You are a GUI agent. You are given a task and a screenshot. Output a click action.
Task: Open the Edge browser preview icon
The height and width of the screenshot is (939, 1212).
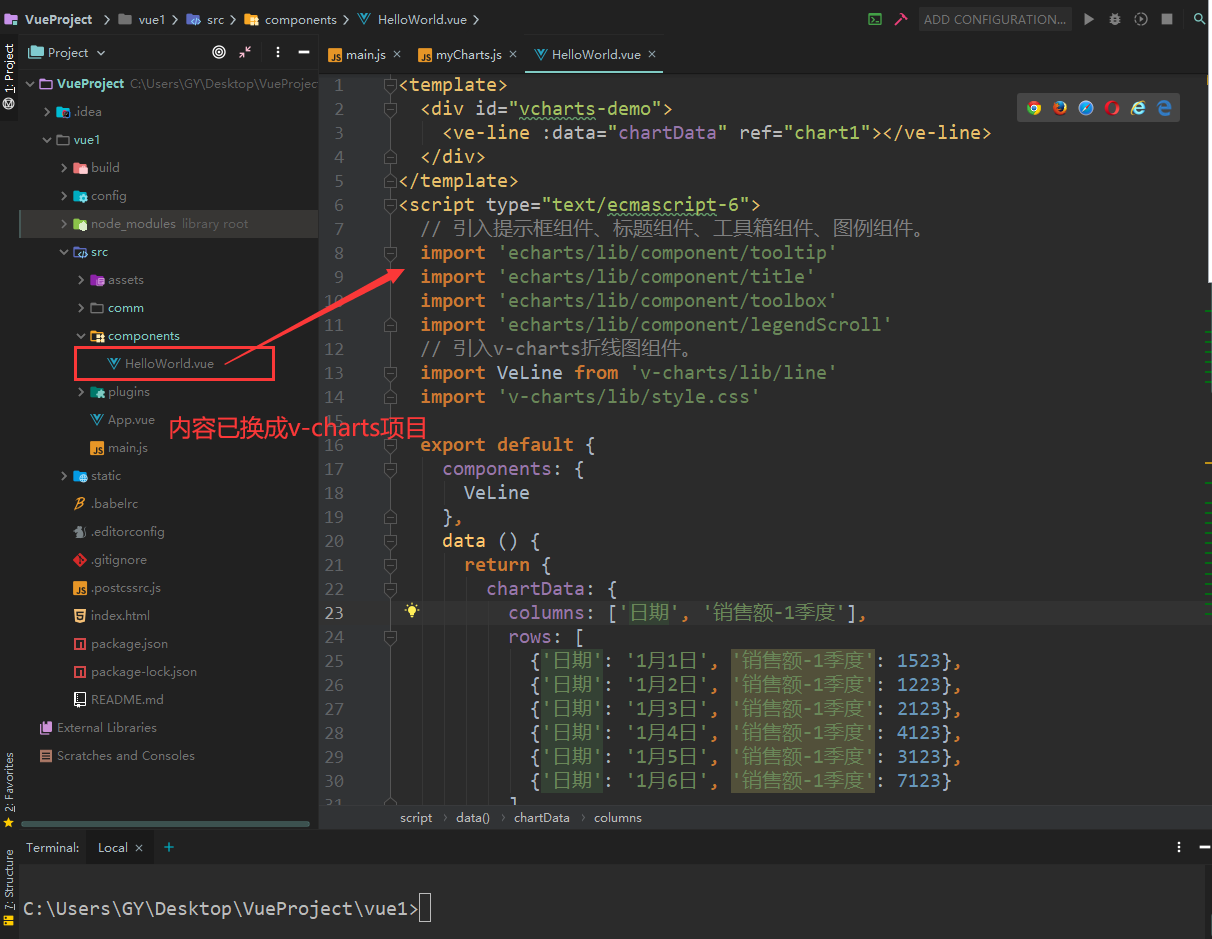coord(1164,108)
